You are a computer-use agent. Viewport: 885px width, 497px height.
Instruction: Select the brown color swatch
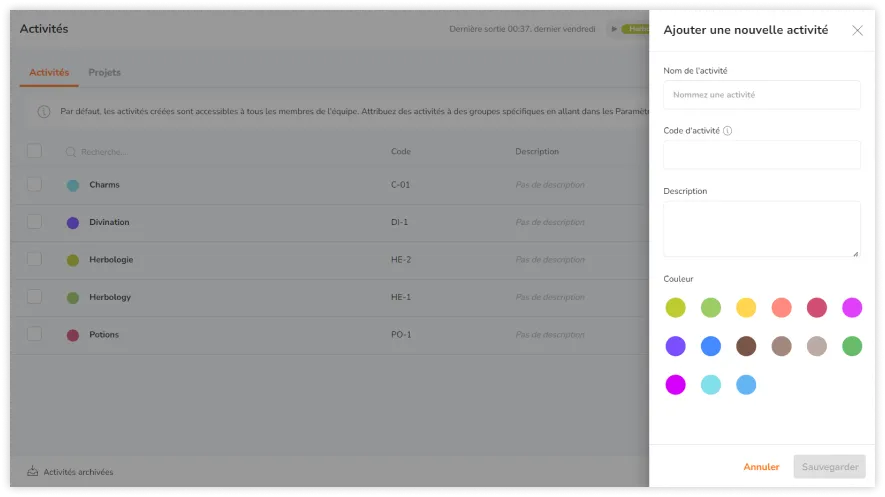pyautogui.click(x=746, y=346)
